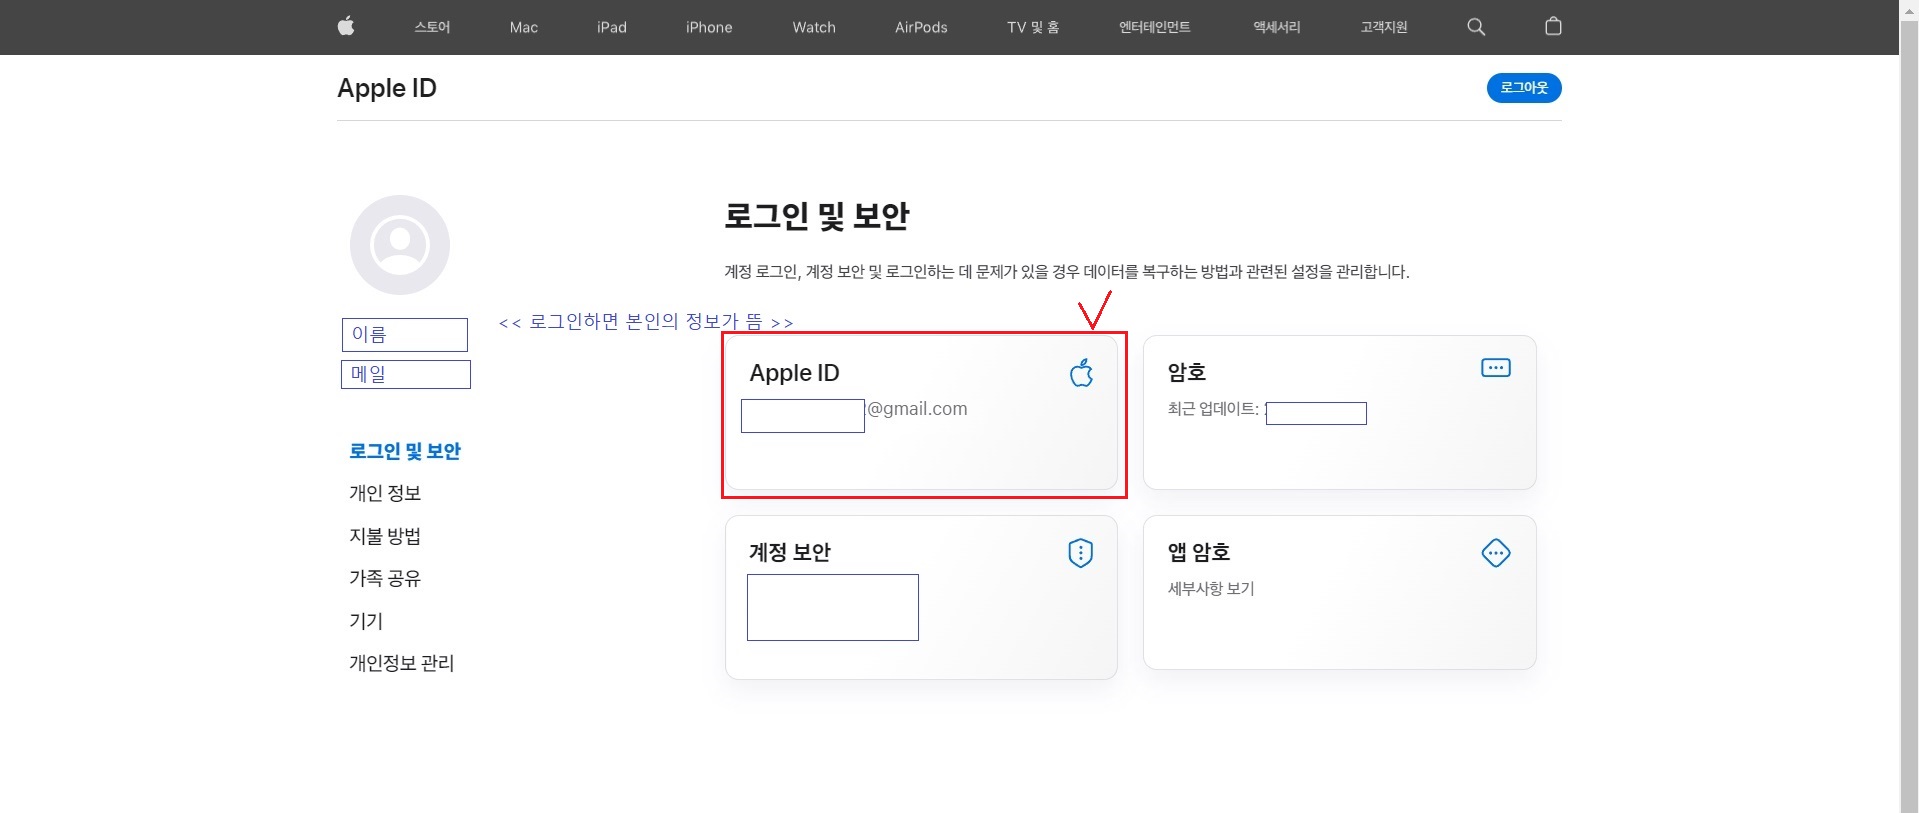
Task: Click the 로그아웃 button
Action: [x=1524, y=88]
